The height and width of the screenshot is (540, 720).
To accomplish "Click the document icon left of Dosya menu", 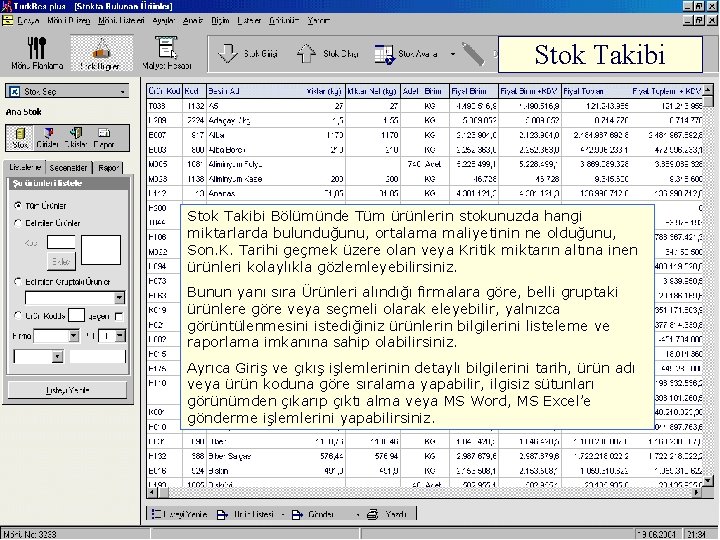I will pos(7,21).
